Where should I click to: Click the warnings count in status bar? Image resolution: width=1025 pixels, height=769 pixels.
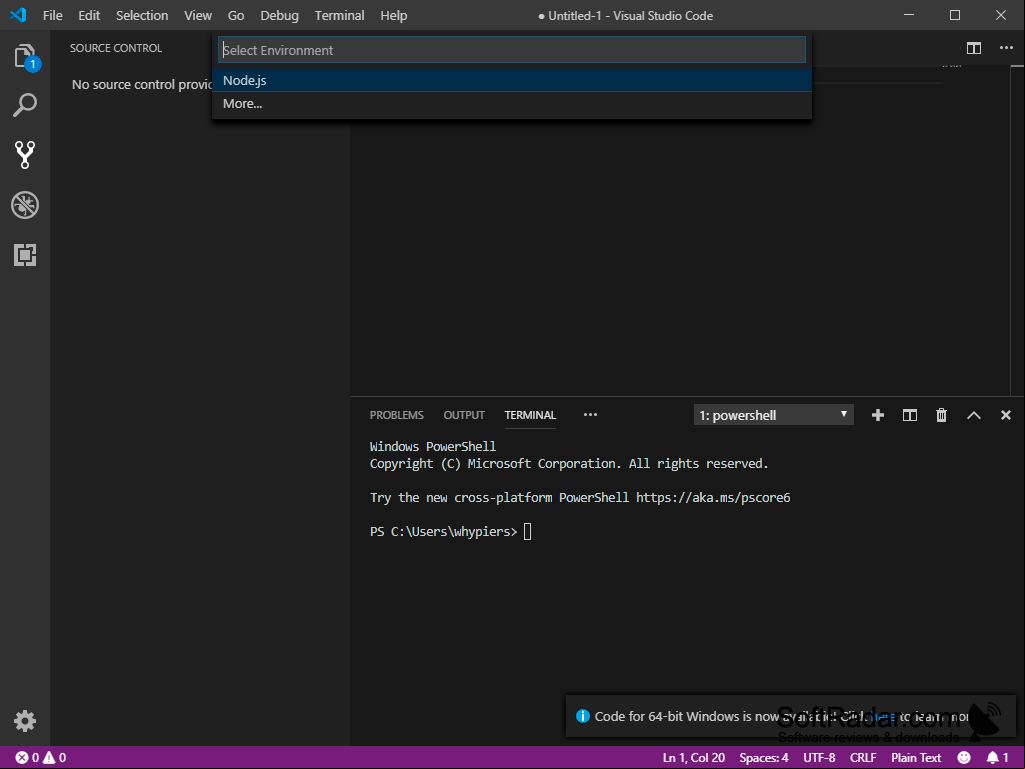(x=54, y=758)
